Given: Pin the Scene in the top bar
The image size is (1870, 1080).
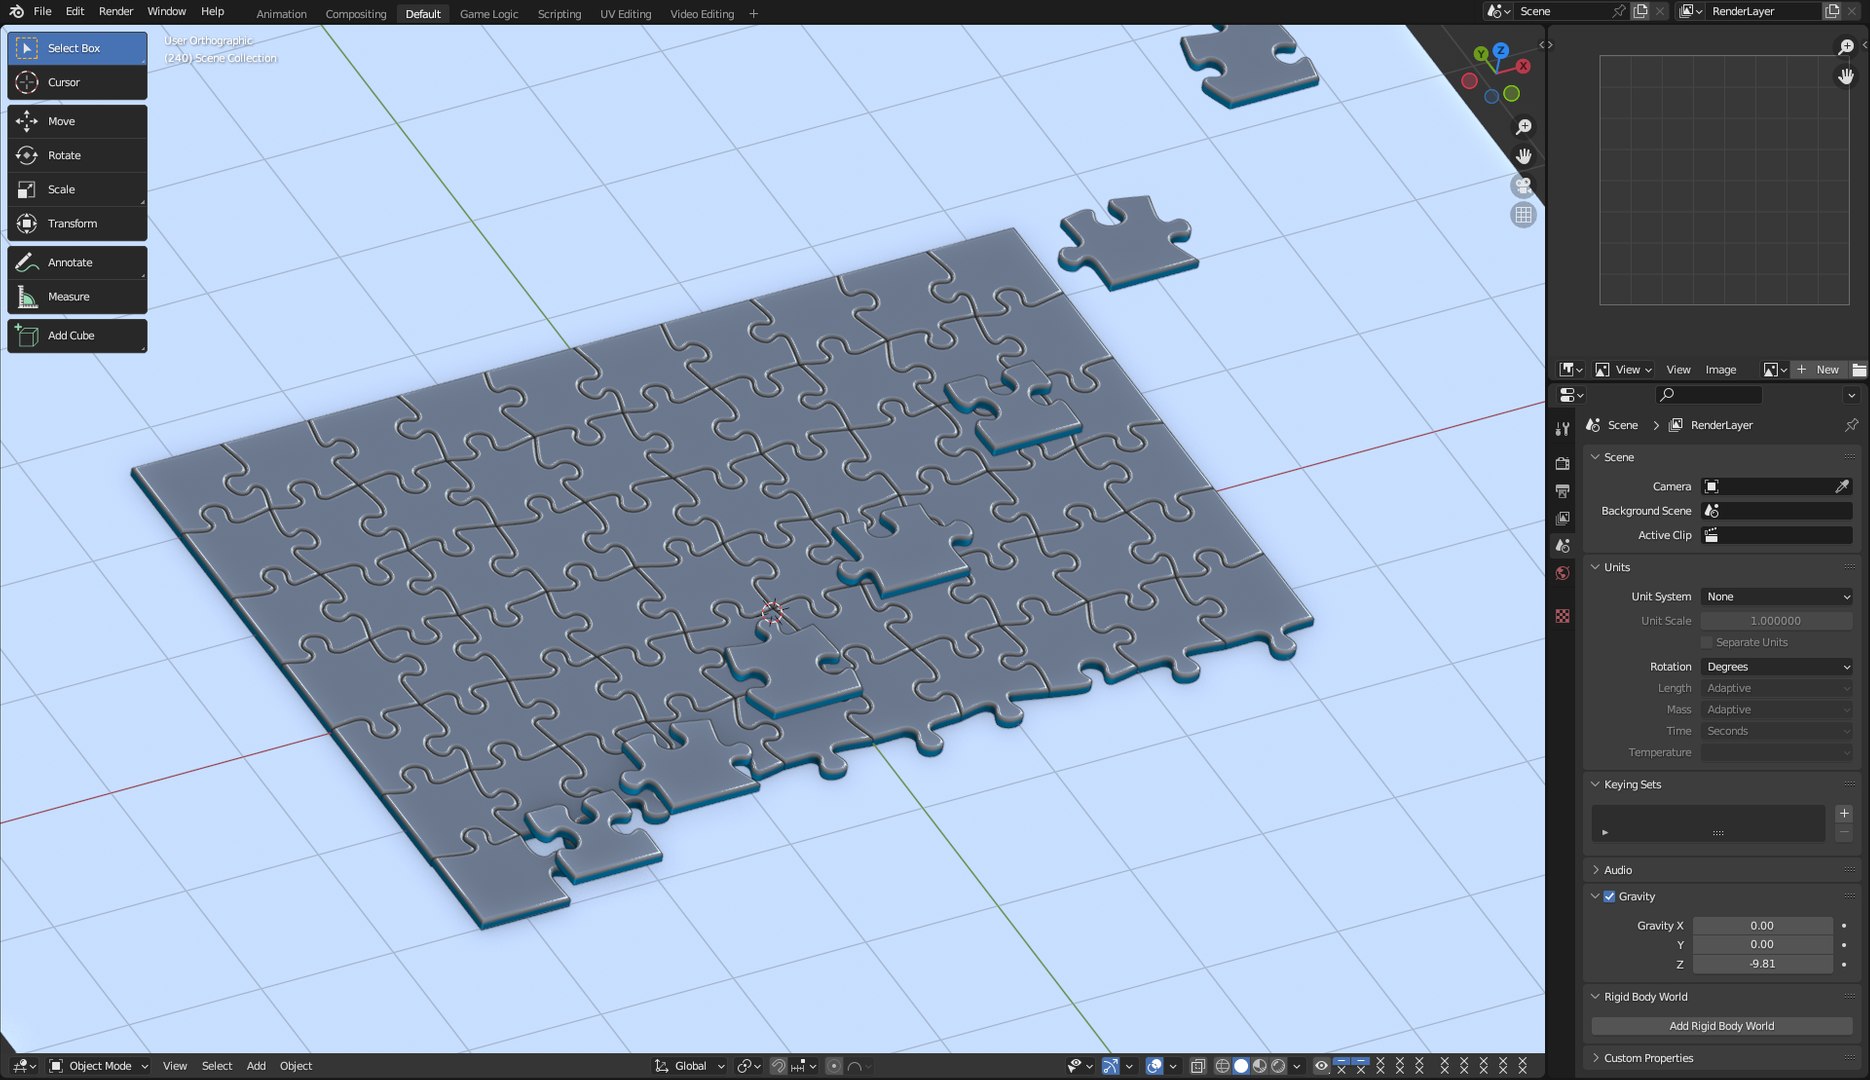Looking at the screenshot, I should (1619, 11).
